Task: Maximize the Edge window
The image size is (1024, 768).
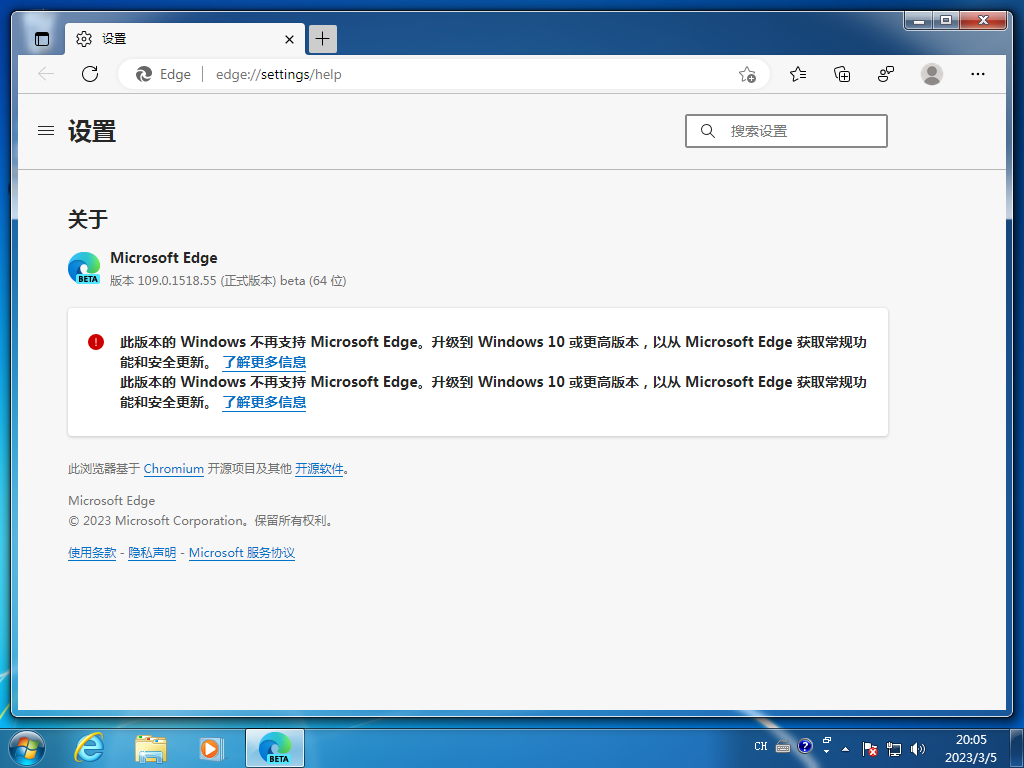Action: point(946,21)
